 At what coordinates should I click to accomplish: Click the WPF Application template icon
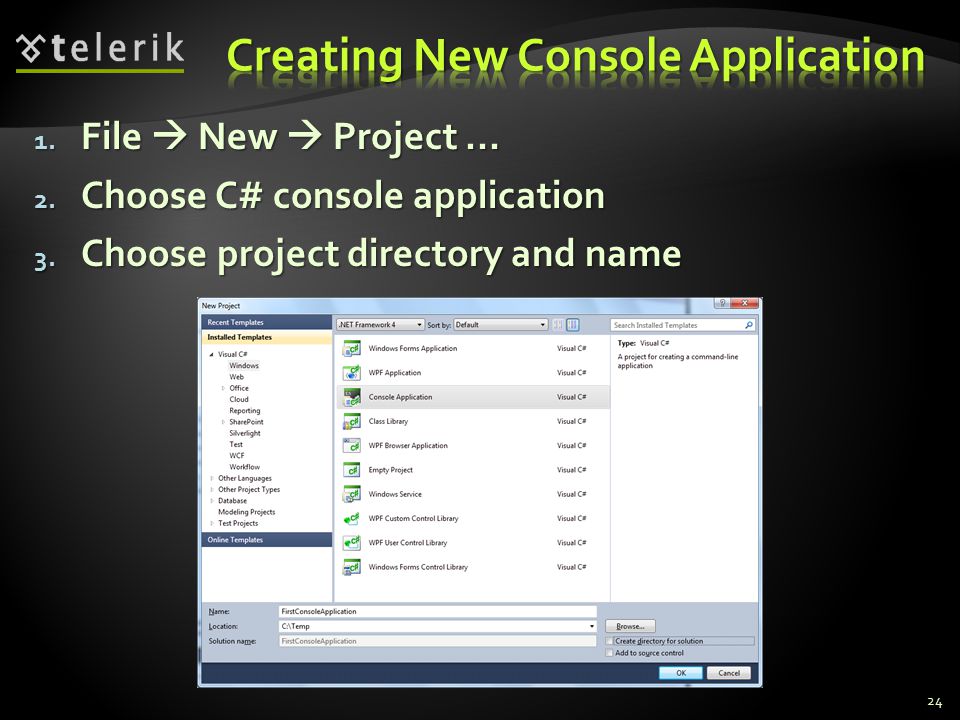[x=351, y=373]
